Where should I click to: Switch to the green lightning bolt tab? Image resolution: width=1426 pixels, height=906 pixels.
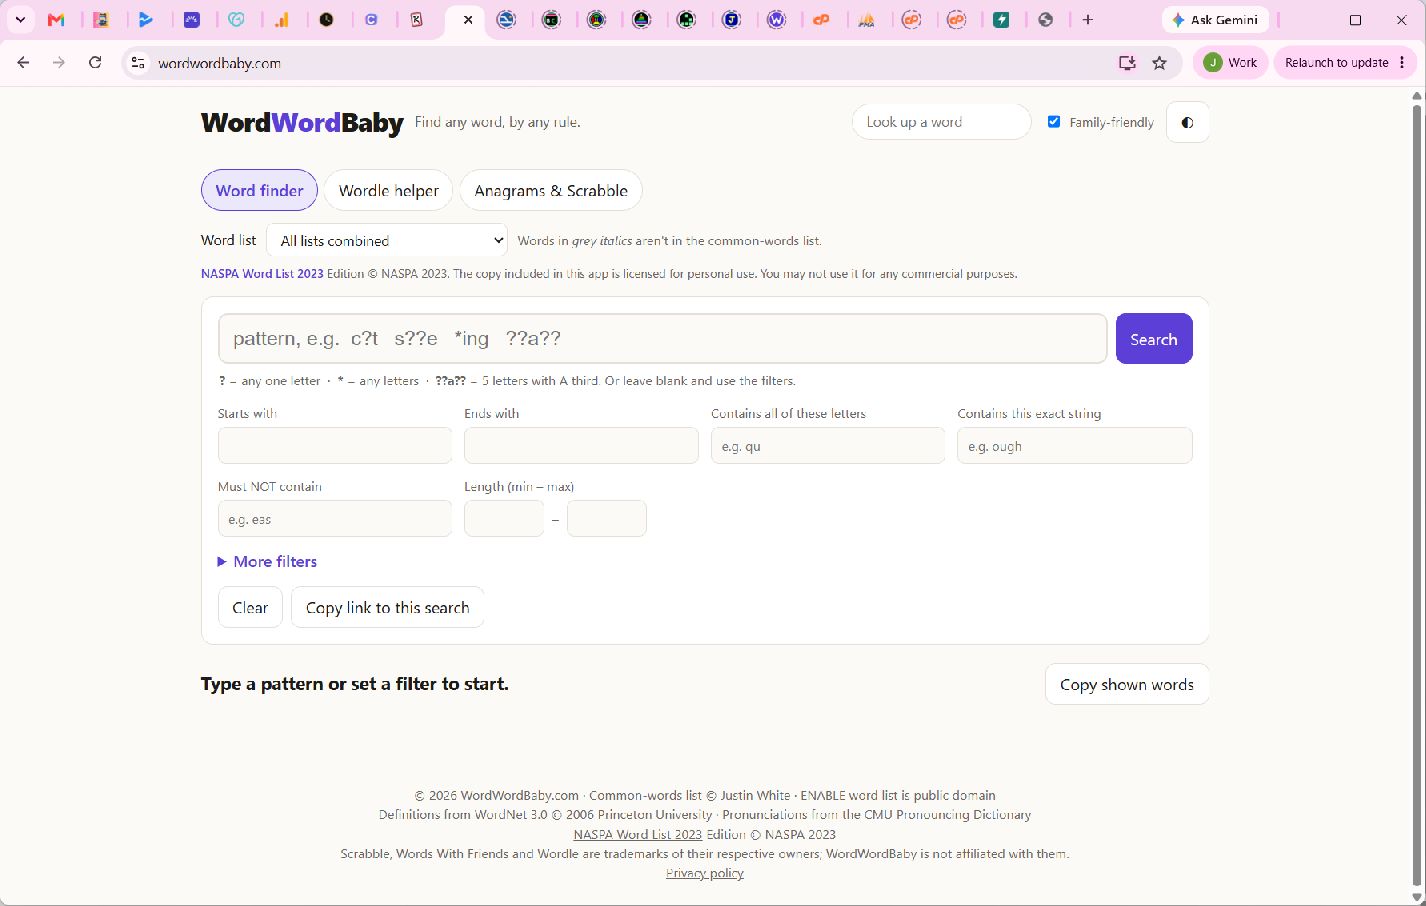point(1001,20)
